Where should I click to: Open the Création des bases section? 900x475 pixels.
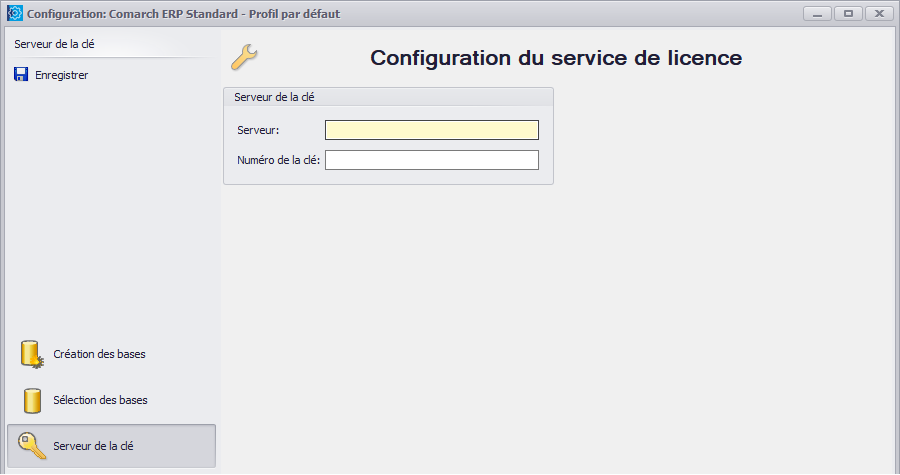coord(111,355)
